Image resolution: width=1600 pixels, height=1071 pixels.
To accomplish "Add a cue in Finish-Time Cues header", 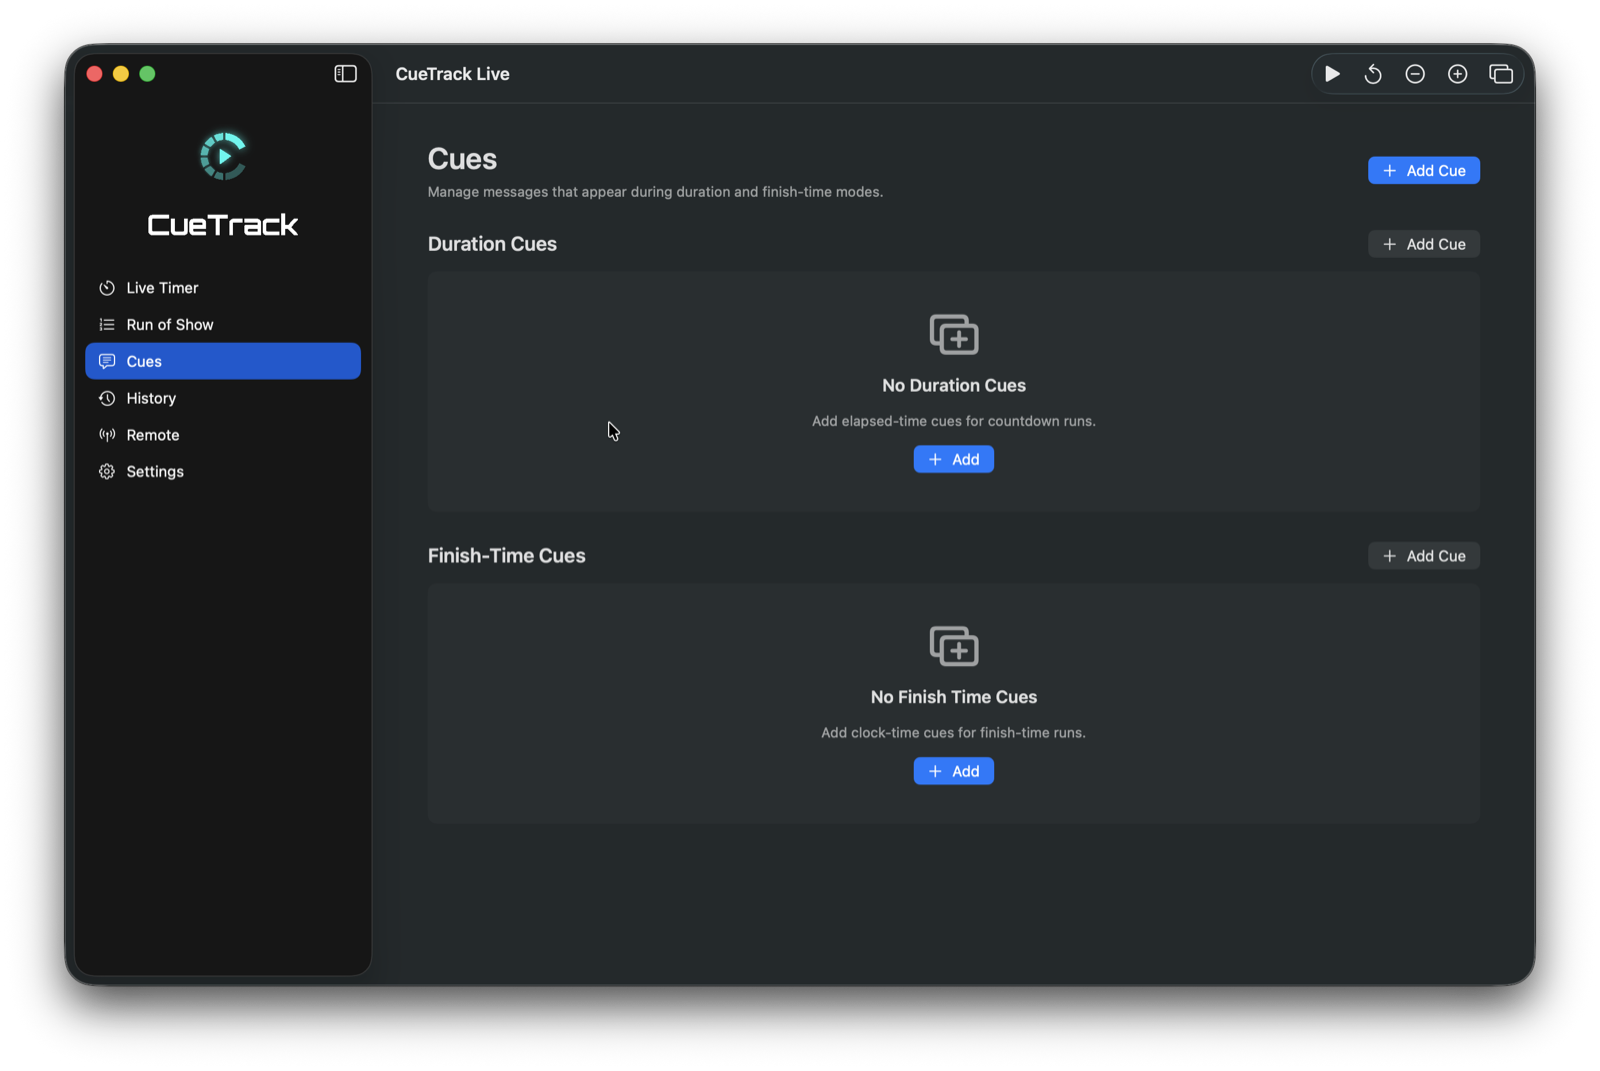I will click(x=1424, y=556).
